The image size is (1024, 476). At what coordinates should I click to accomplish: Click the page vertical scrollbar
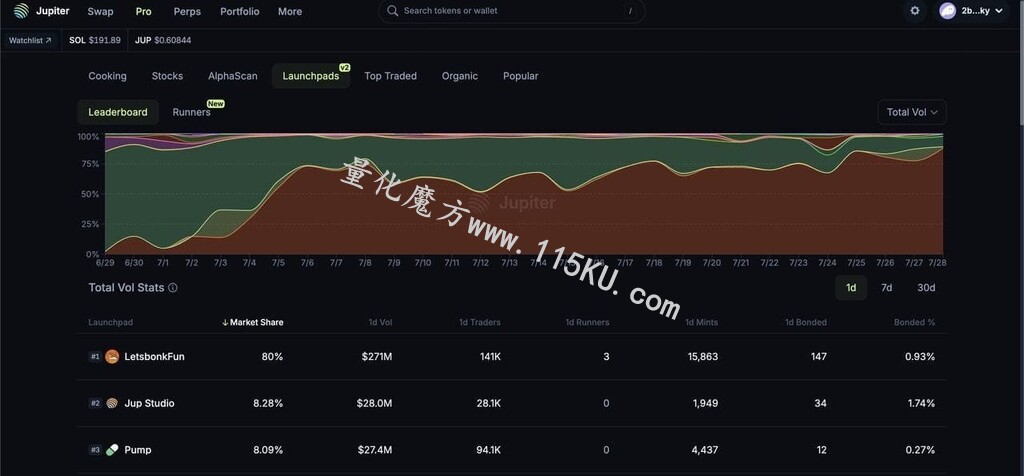(1021, 62)
